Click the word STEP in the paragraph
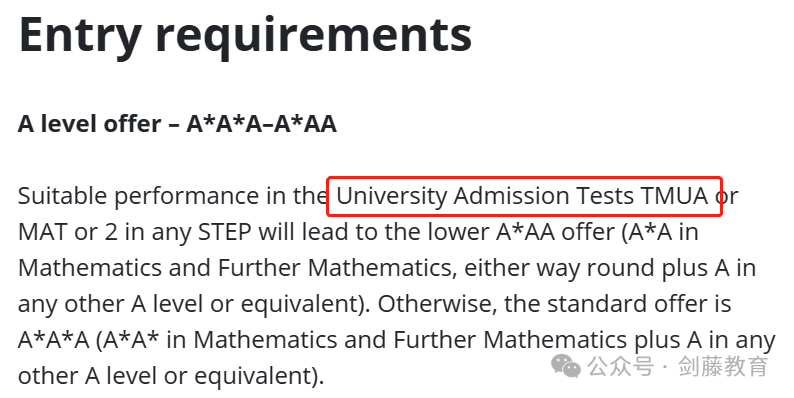The width and height of the screenshot is (794, 398). (x=224, y=232)
